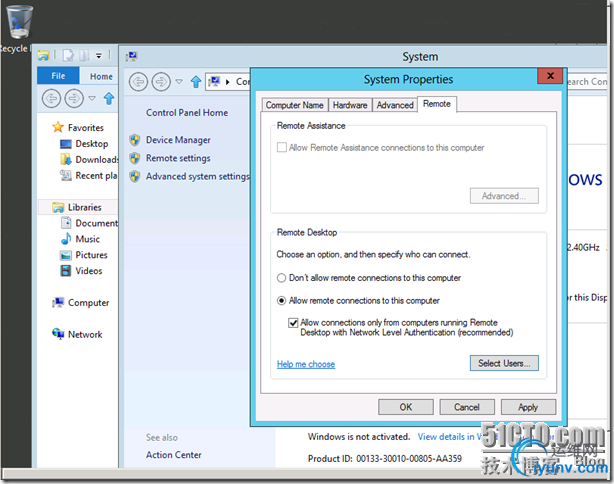Image resolution: width=614 pixels, height=484 pixels.
Task: Click the Help me choose link
Action: [x=306, y=364]
